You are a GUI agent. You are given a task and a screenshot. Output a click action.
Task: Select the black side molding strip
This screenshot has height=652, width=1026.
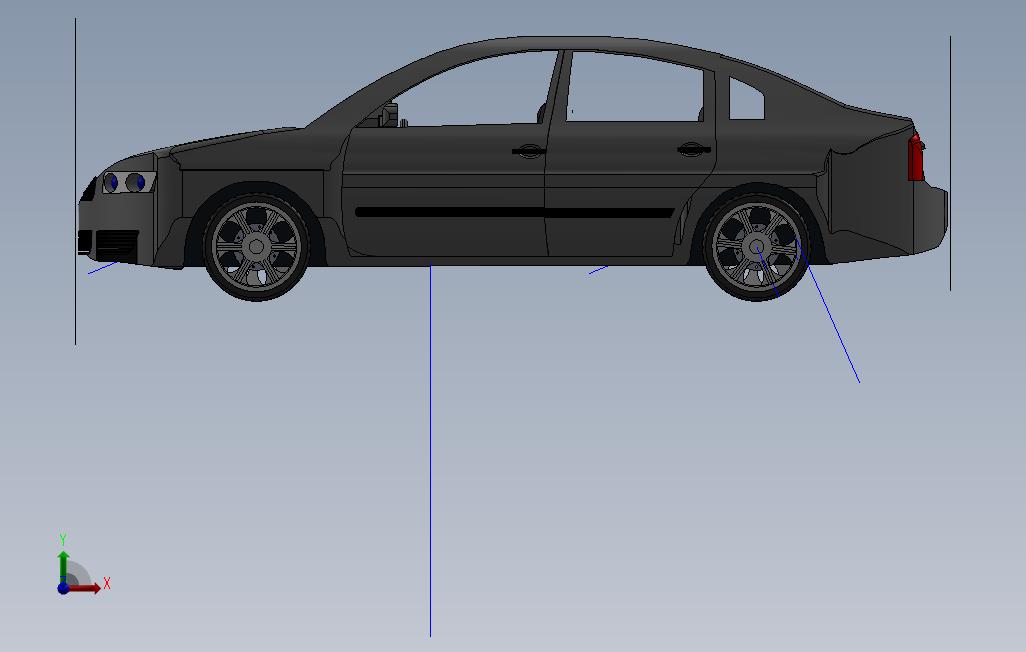pyautogui.click(x=514, y=213)
